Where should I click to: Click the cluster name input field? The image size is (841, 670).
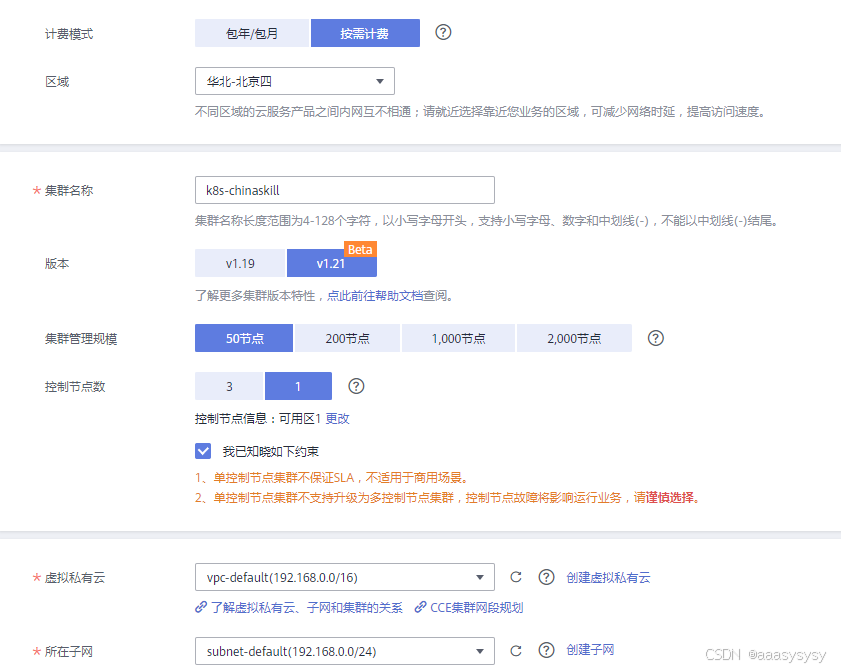[344, 190]
